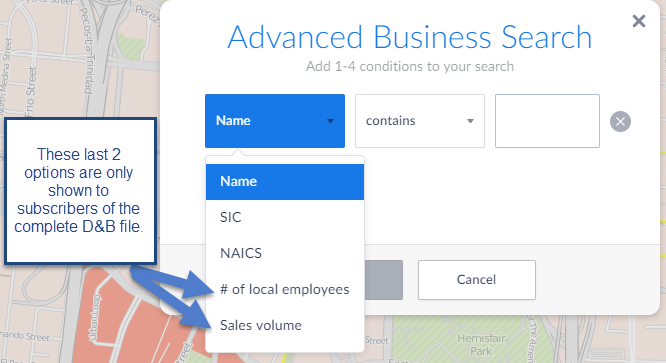Click the Cancel button
Image resolution: width=666 pixels, height=363 pixels.
click(477, 280)
